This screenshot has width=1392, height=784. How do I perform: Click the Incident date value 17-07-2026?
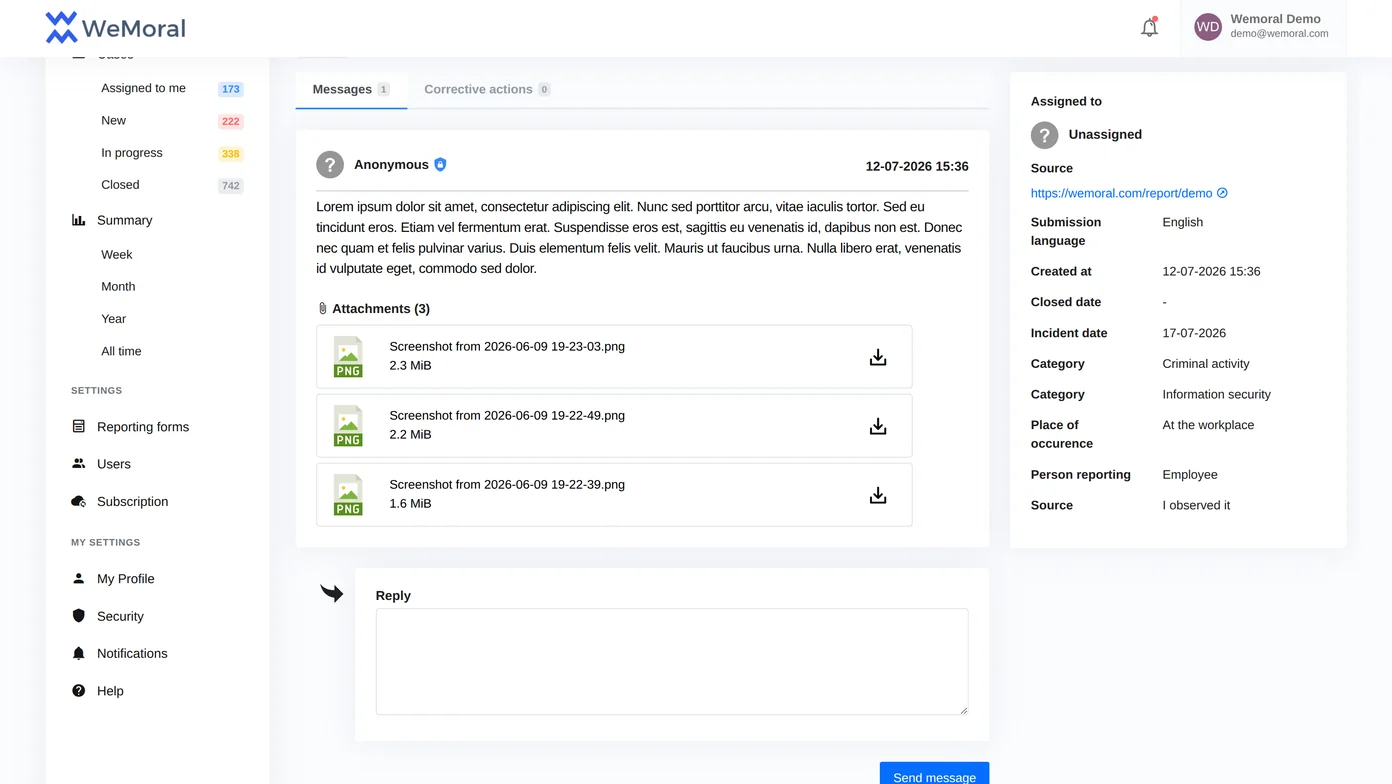(1194, 333)
